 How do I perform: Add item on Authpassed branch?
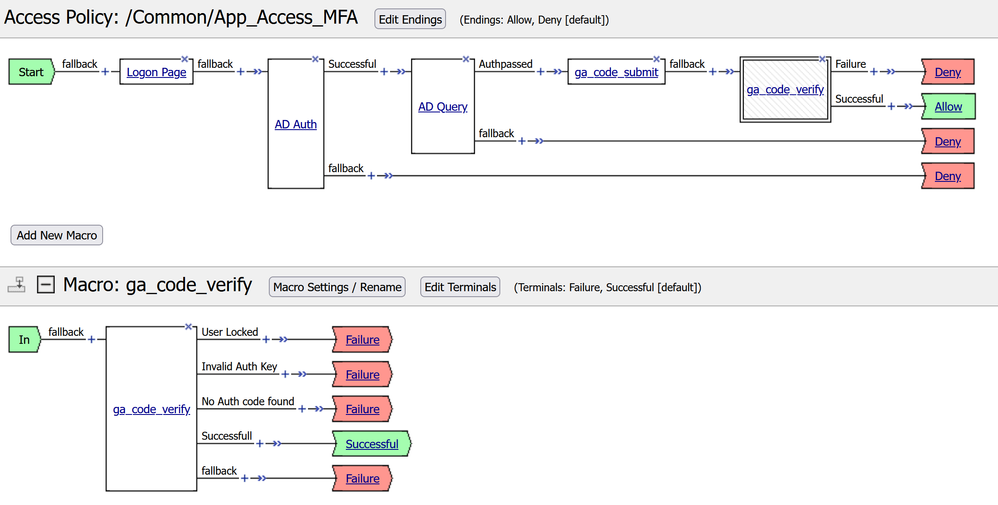[x=541, y=72]
